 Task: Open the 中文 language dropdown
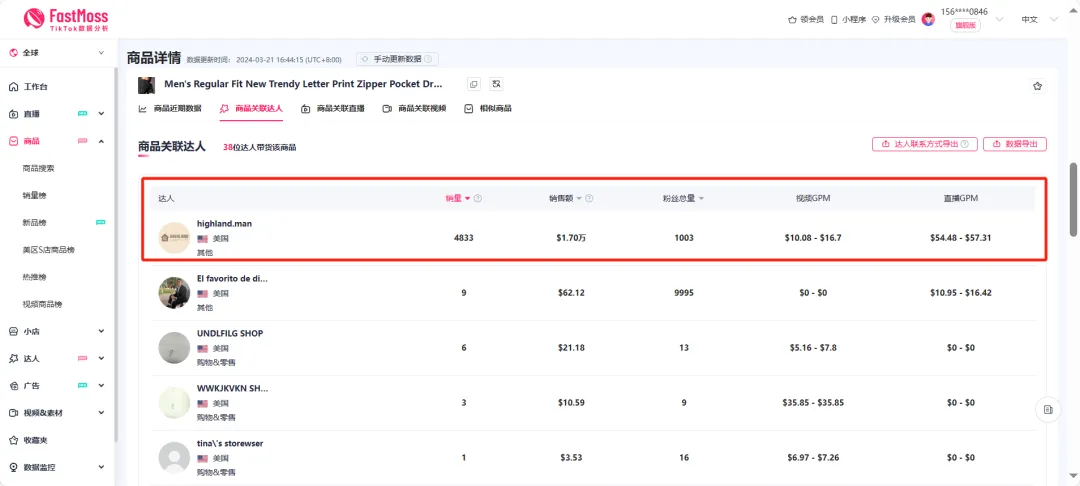1038,19
